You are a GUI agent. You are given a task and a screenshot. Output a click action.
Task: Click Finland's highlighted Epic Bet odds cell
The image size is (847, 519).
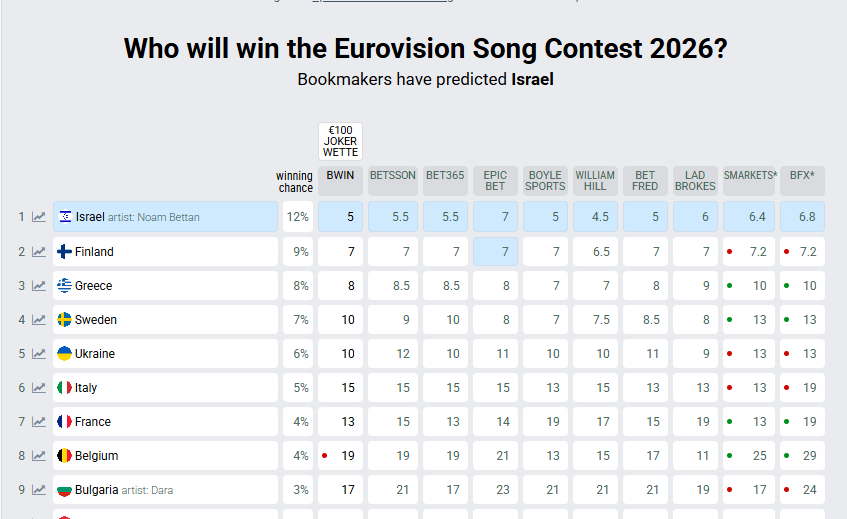pos(495,251)
